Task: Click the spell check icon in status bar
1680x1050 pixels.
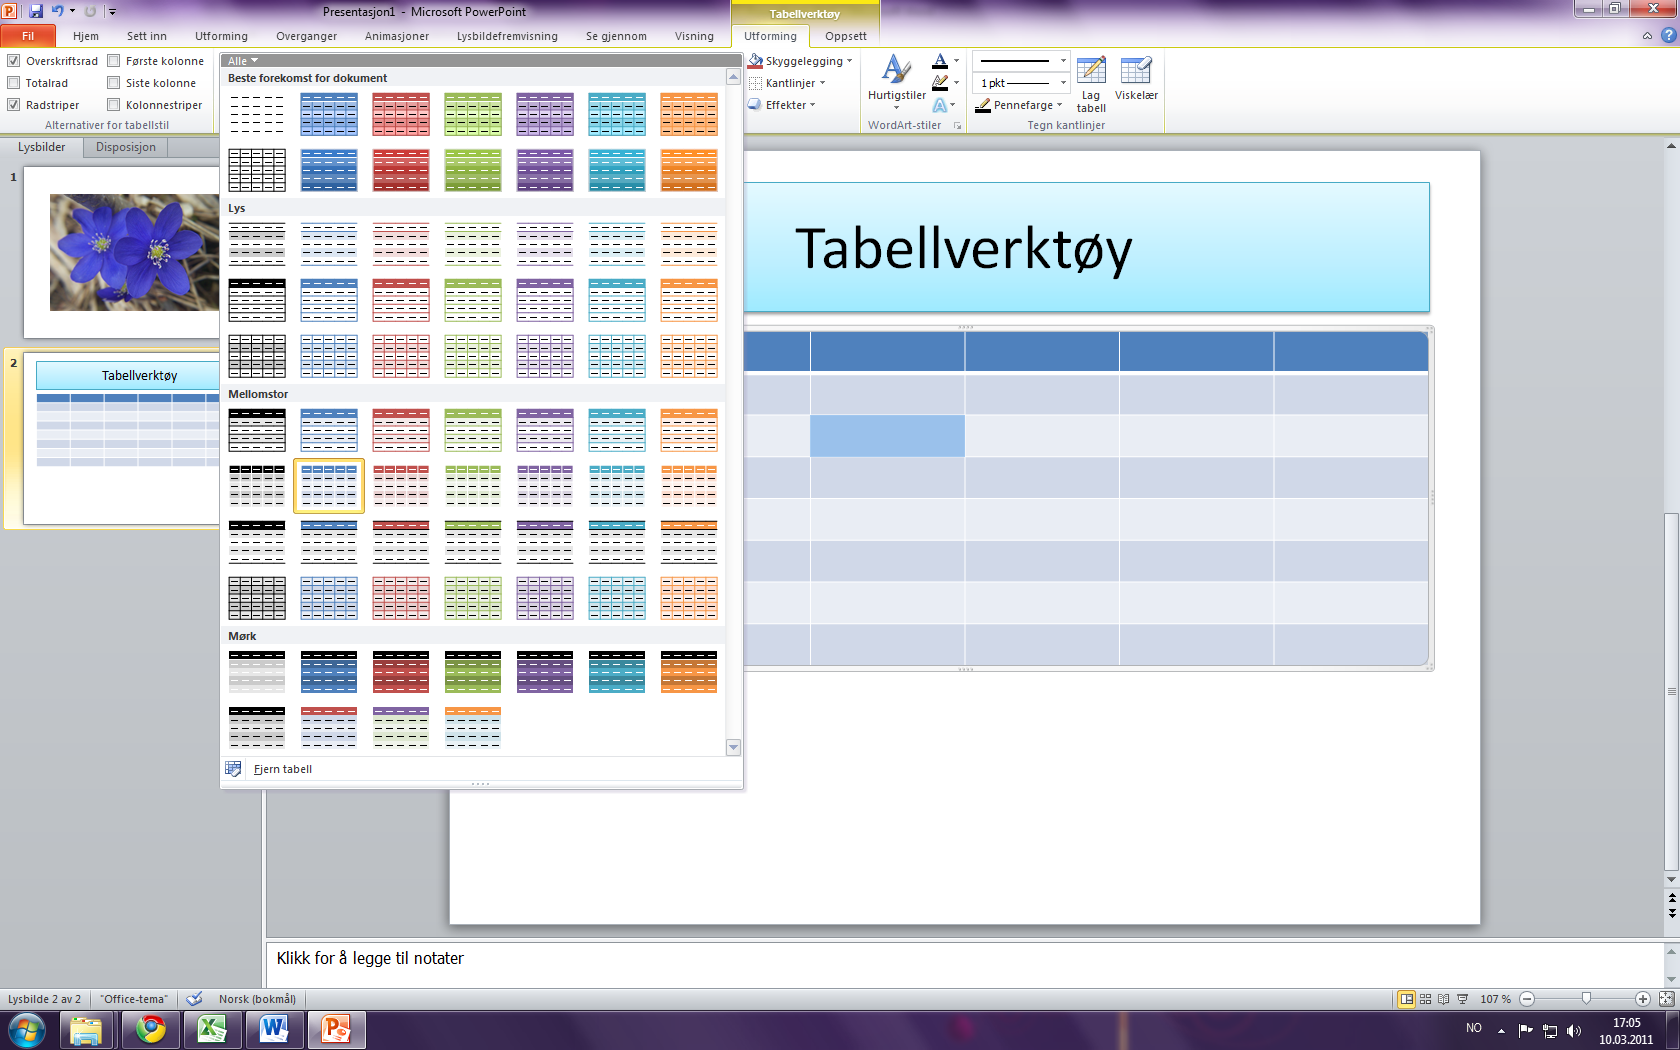Action: 195,999
